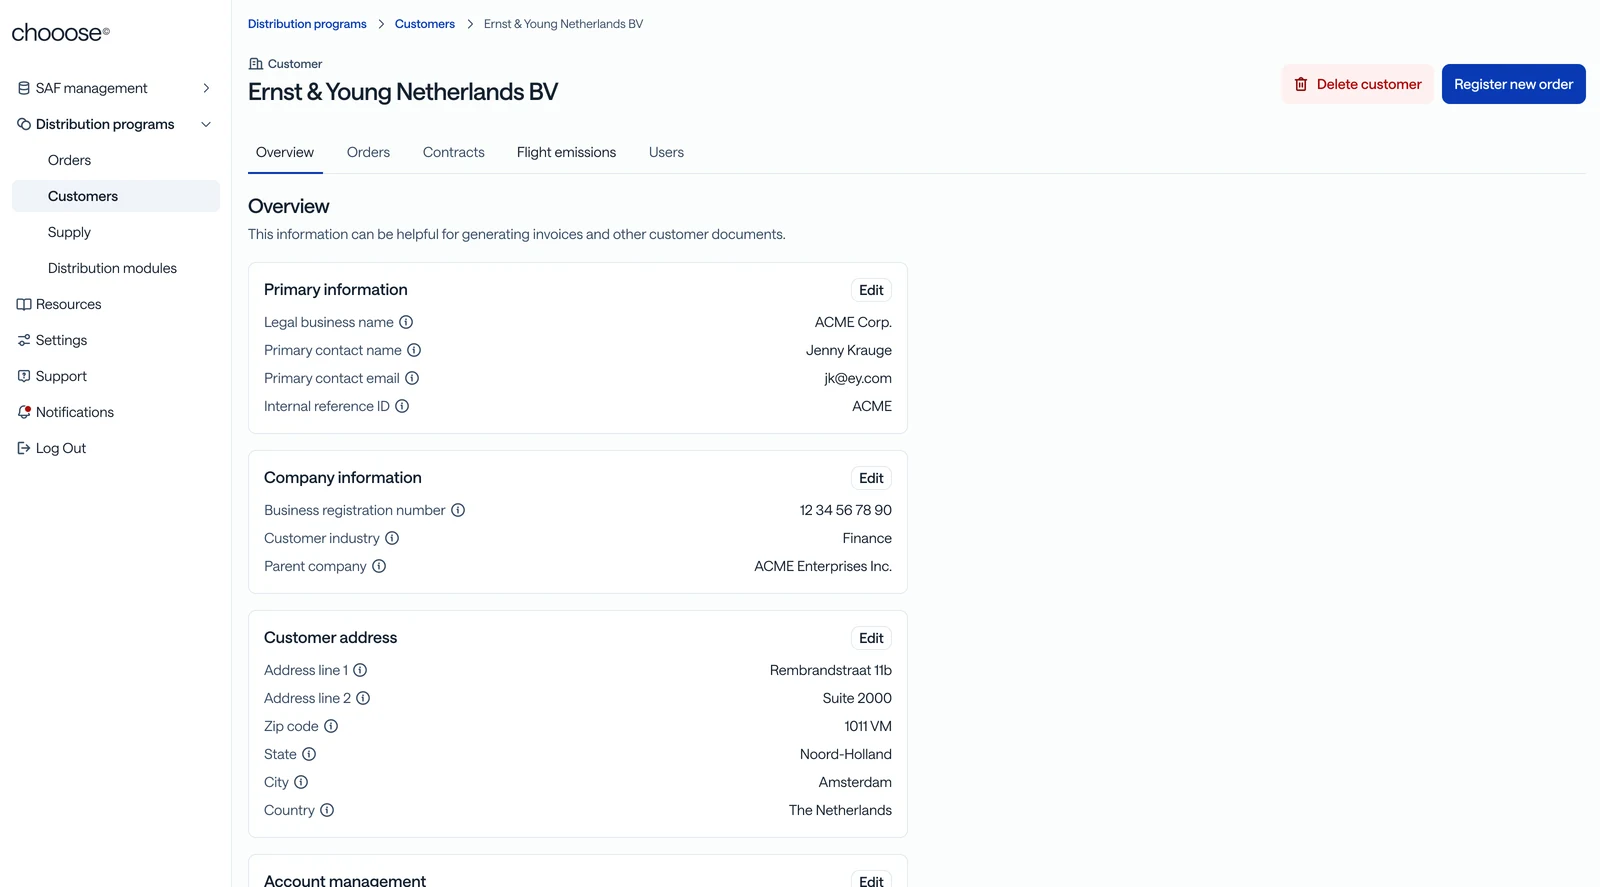This screenshot has height=887, width=1600.
Task: Open Settings in the sidebar
Action: [116, 340]
